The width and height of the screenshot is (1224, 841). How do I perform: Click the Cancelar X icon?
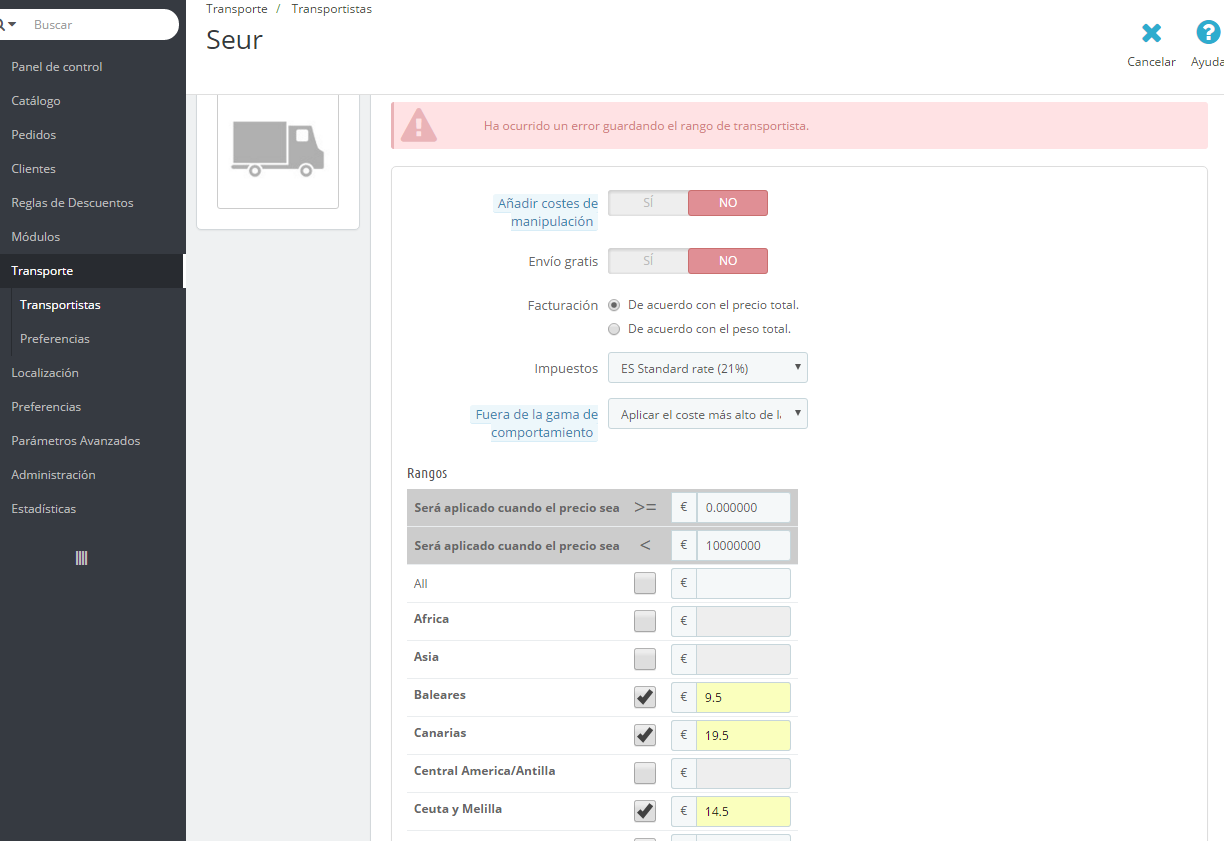[x=1151, y=33]
